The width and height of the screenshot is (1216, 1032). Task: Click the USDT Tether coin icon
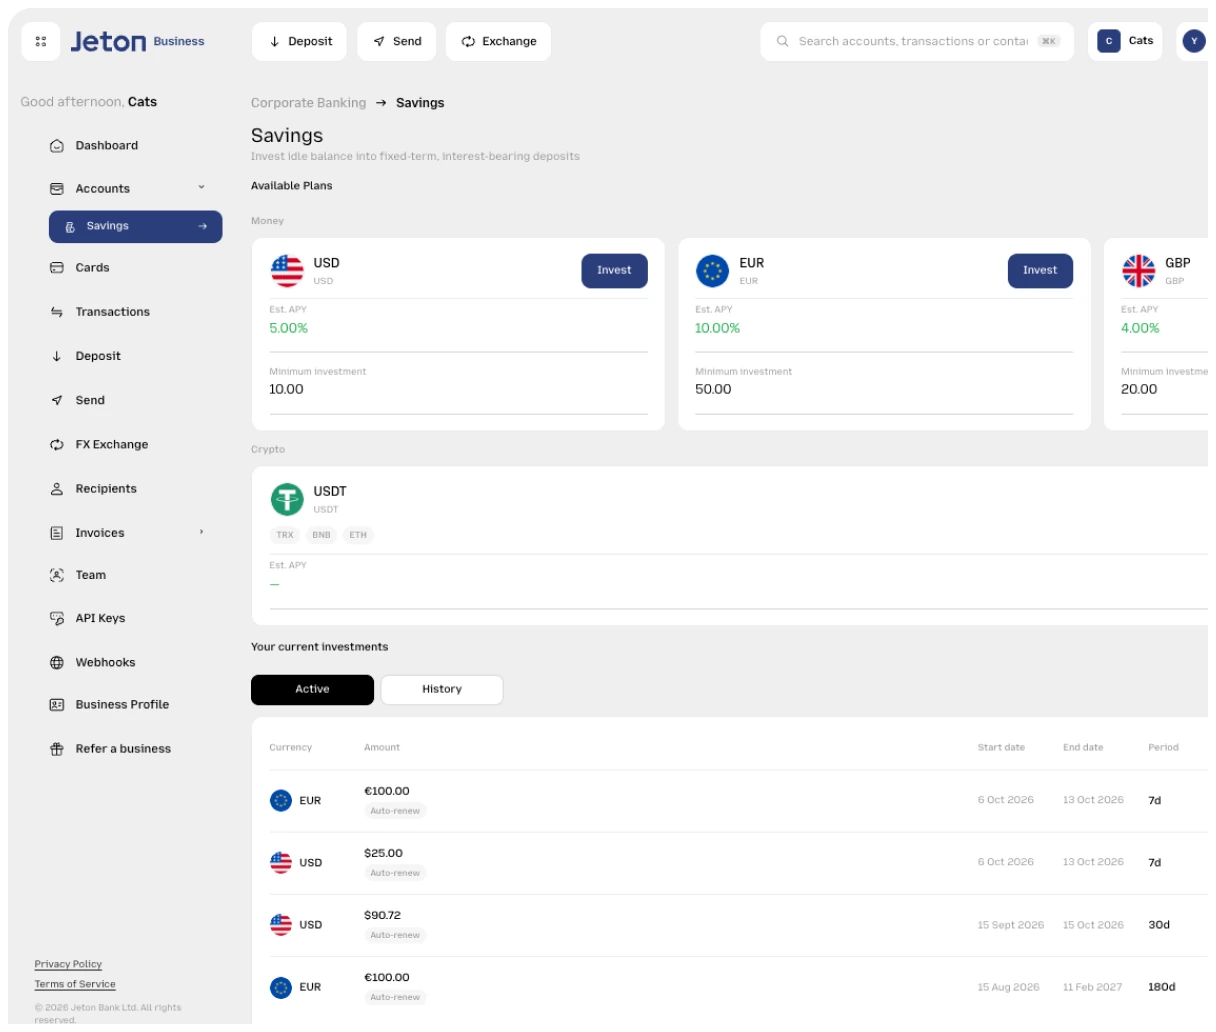287,499
